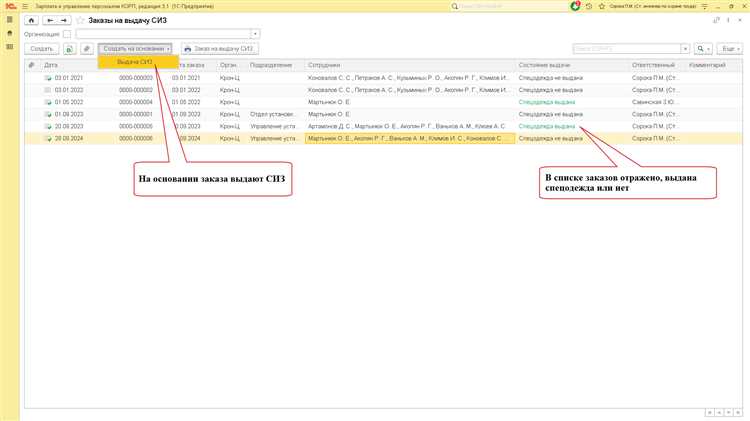Screen dimensions: 750x421
Task: Go forward with the right arrow
Action: pyautogui.click(x=64, y=20)
